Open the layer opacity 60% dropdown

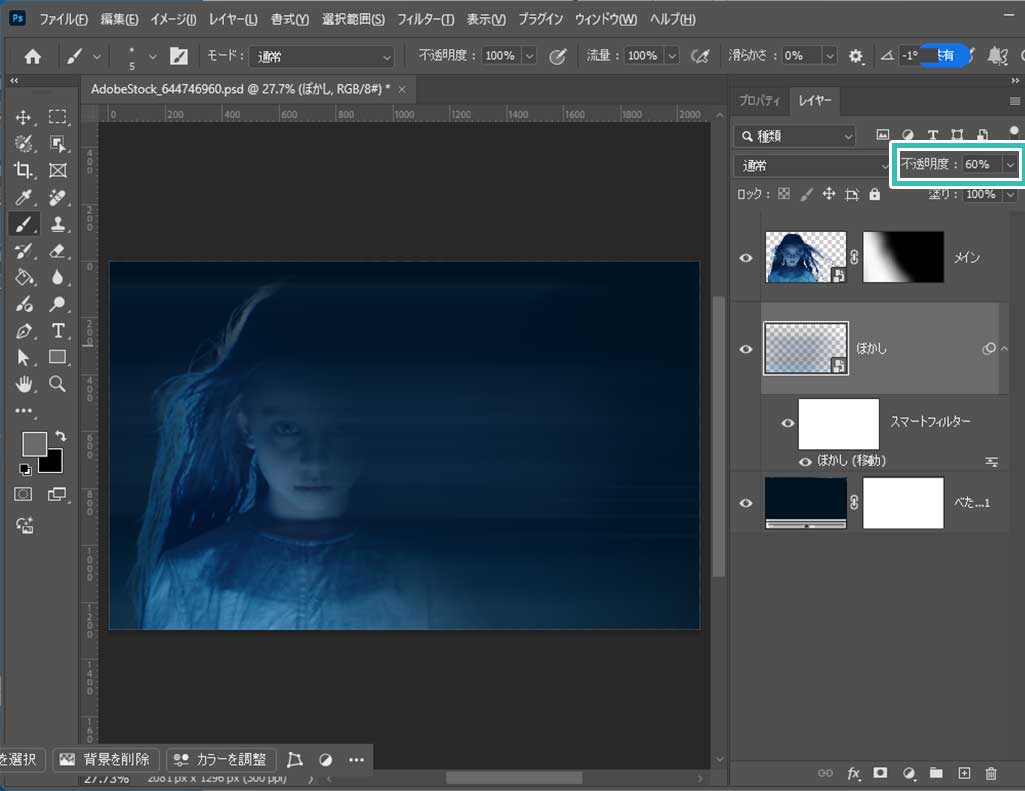pos(1011,164)
